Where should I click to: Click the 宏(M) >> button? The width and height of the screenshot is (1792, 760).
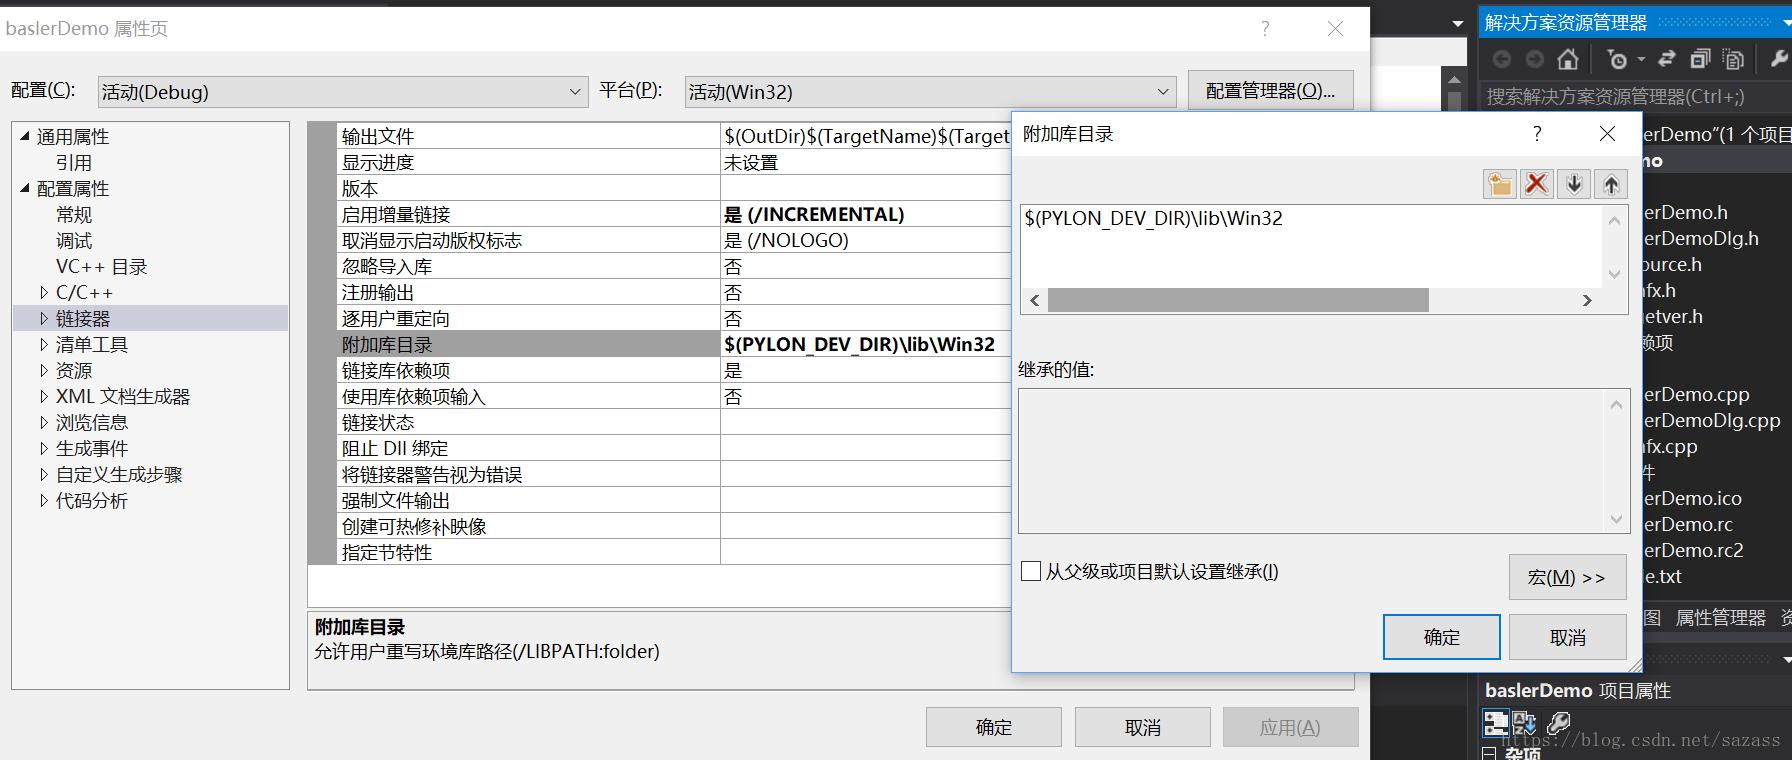1568,577
